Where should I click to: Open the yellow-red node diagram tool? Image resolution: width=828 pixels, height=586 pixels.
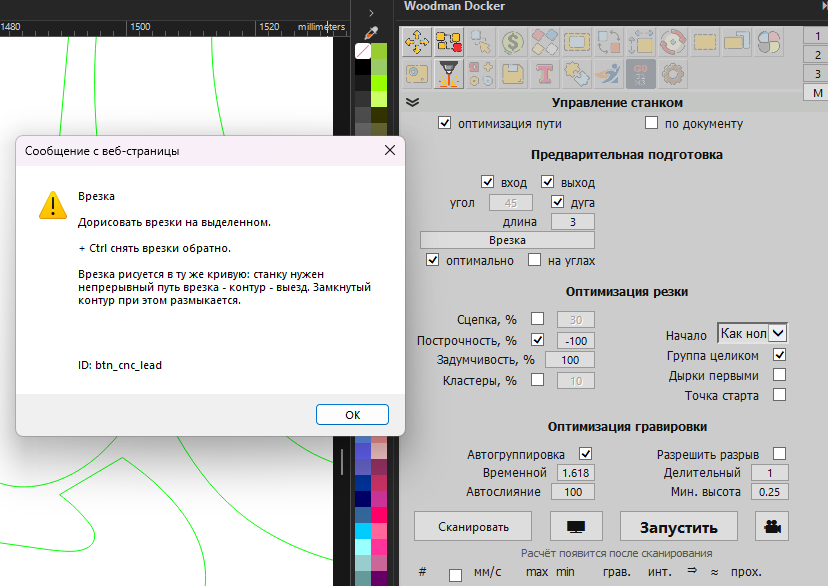pos(449,42)
